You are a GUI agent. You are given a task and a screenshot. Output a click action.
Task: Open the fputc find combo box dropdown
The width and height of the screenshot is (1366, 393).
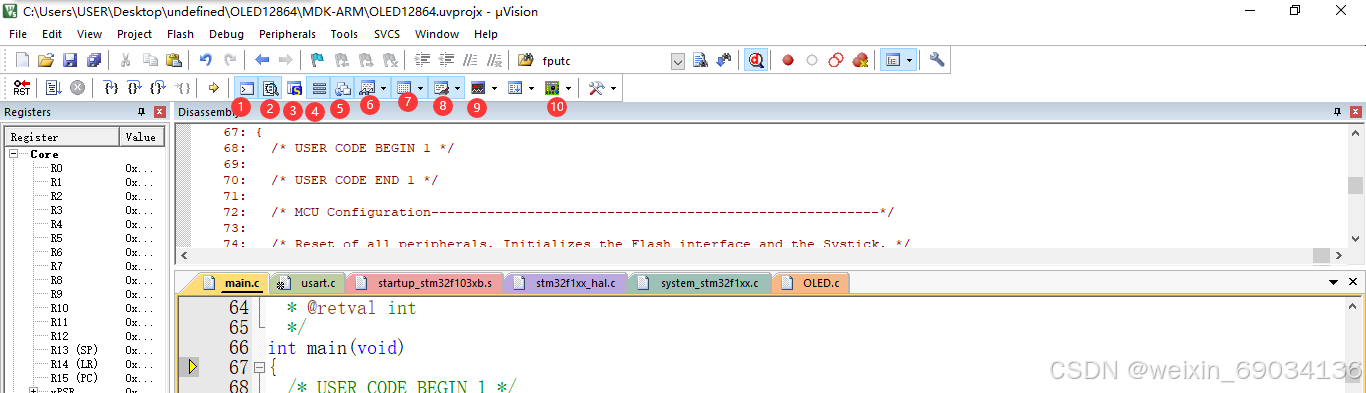pyautogui.click(x=679, y=61)
